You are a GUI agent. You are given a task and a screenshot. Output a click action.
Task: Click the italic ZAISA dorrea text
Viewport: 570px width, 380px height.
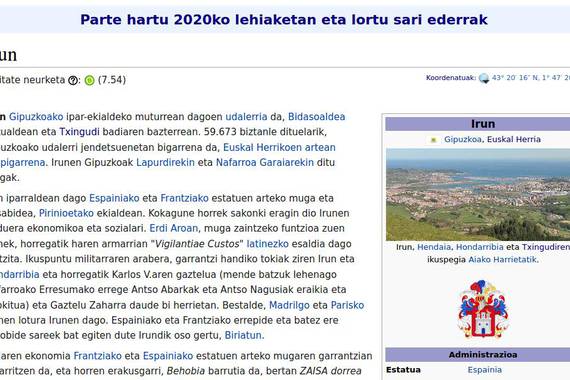[x=330, y=371]
